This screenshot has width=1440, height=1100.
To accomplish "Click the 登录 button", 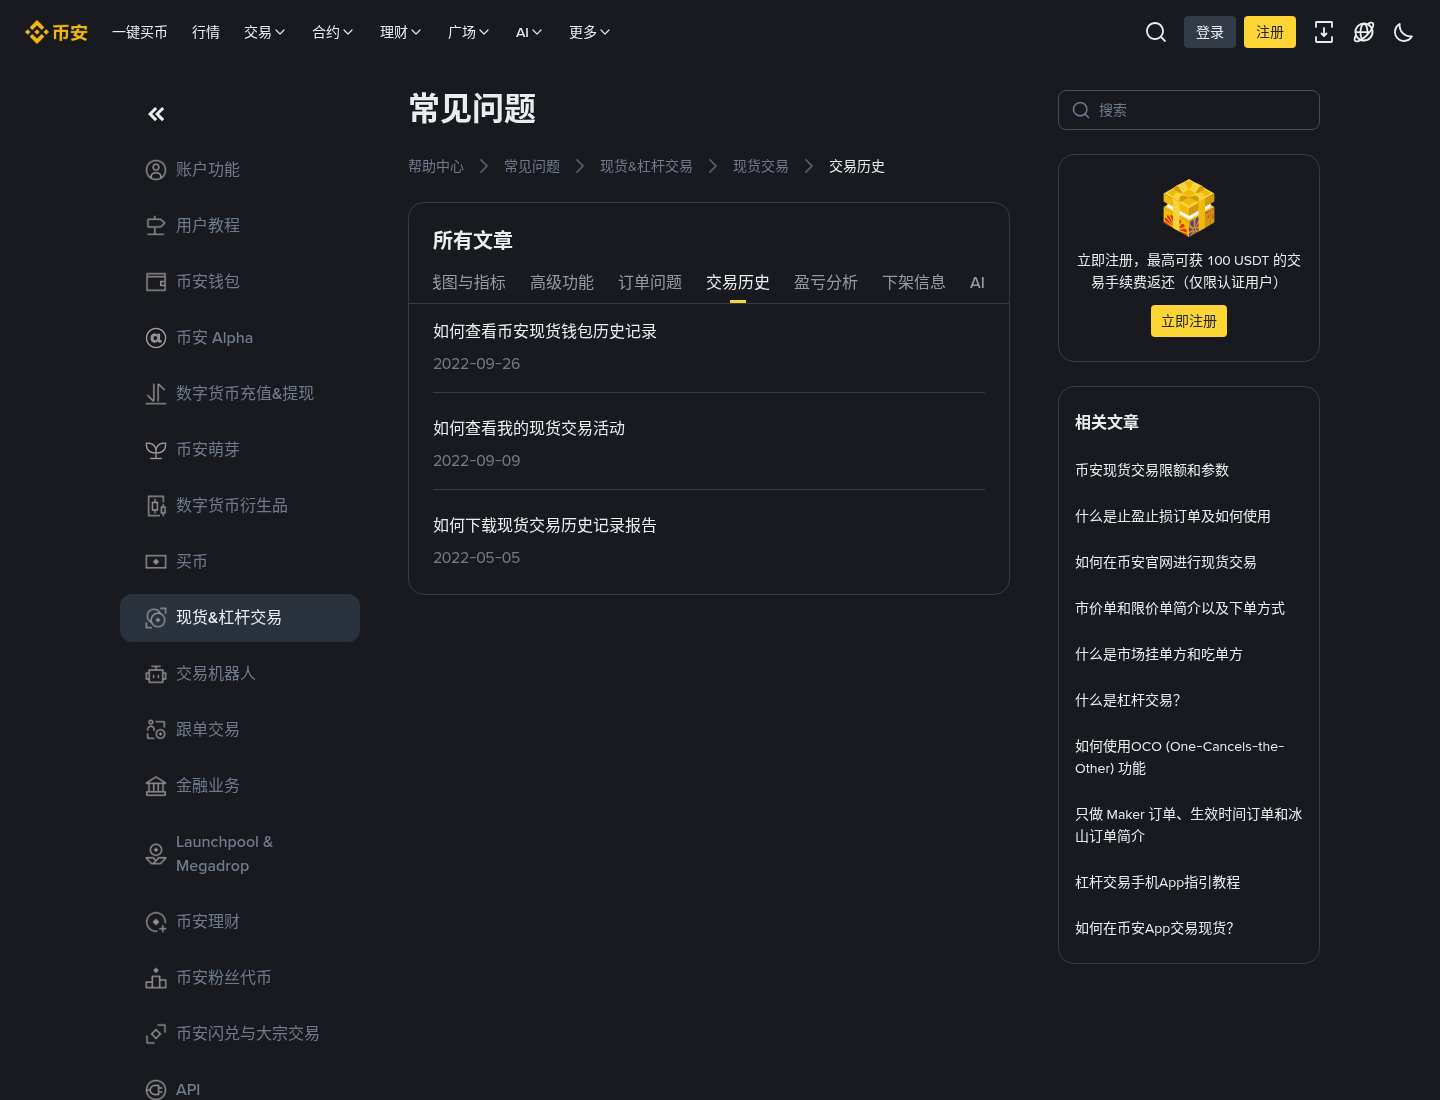I will coord(1210,32).
